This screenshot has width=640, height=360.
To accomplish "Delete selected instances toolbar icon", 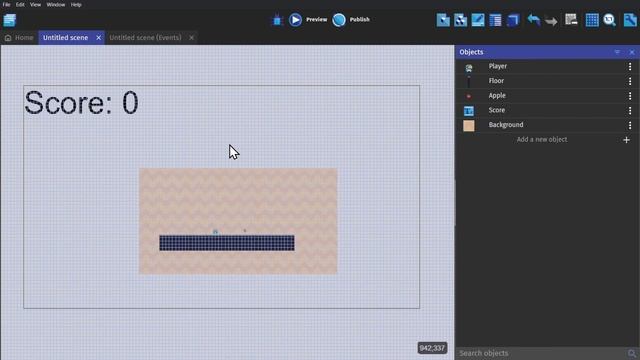I will pos(571,20).
